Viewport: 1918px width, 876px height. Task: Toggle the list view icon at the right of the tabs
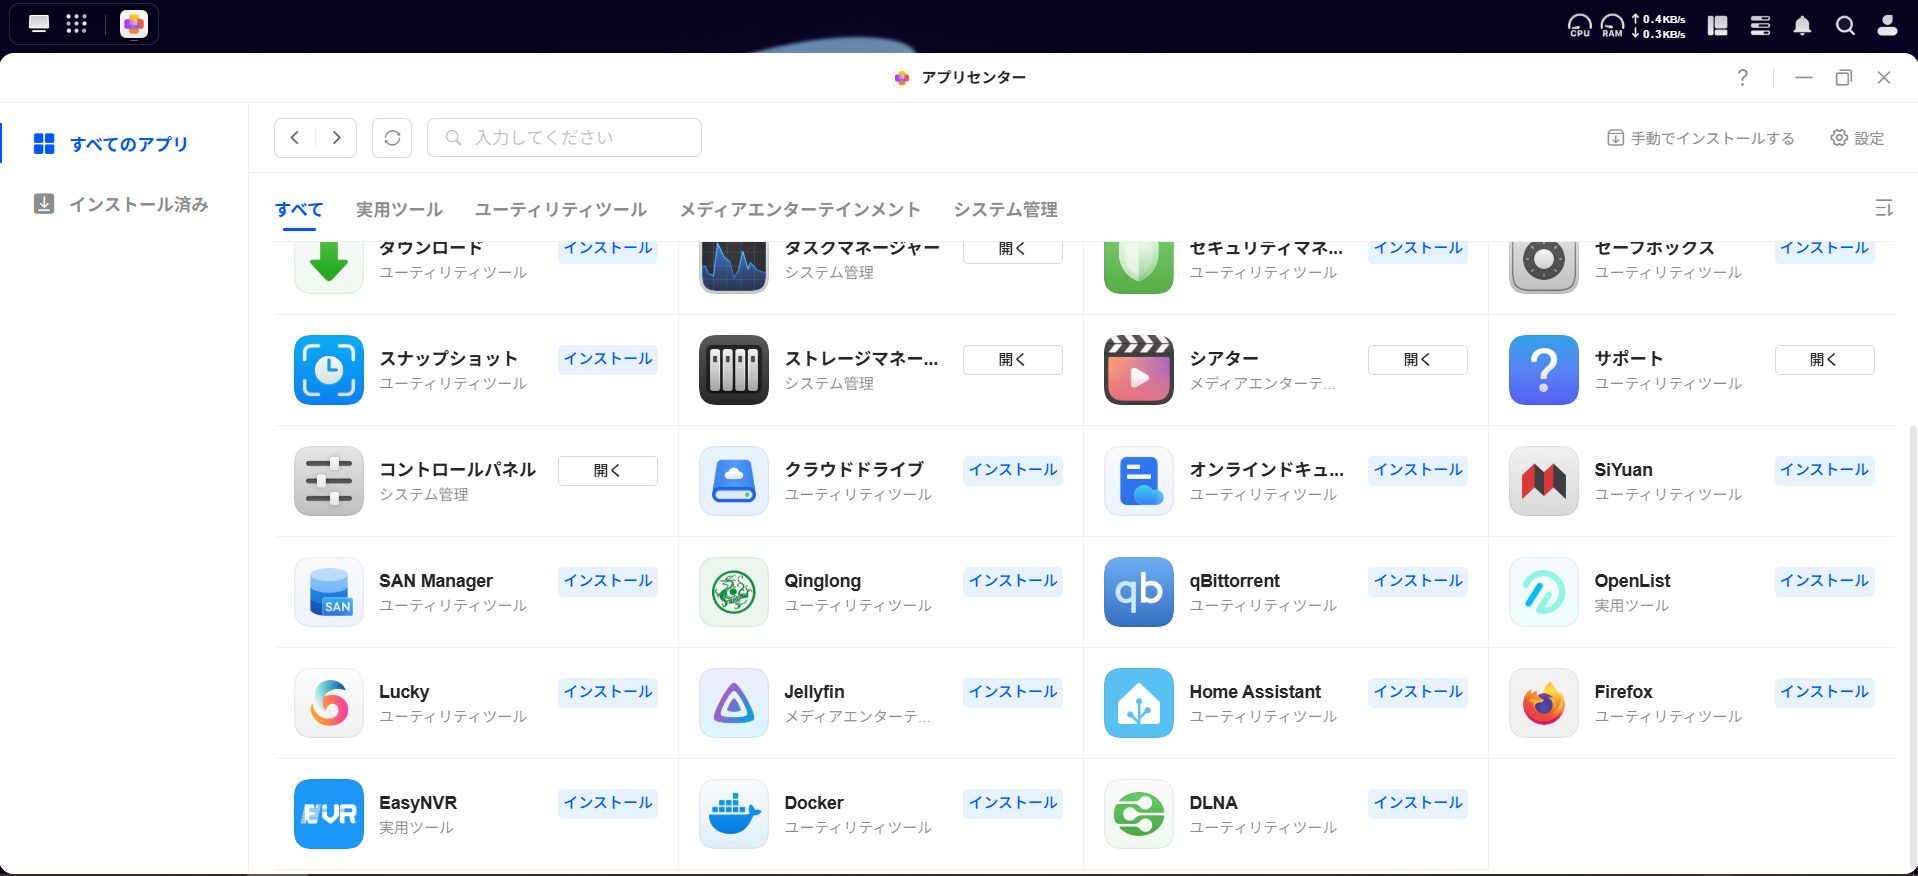[x=1883, y=208]
